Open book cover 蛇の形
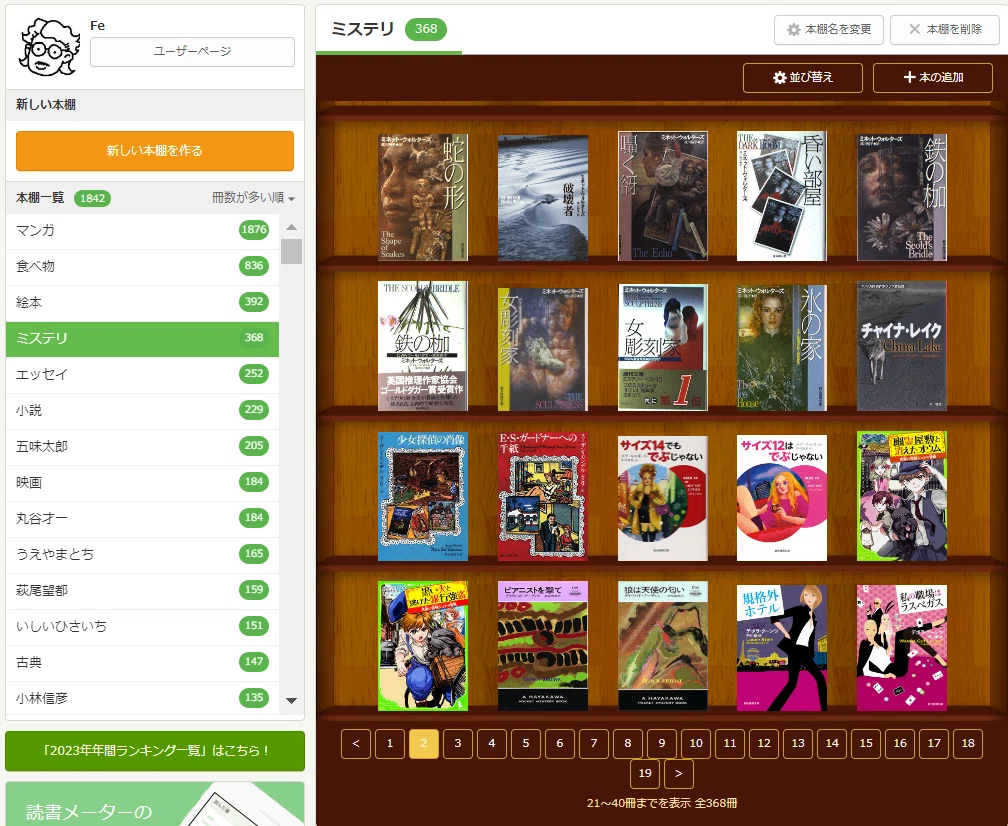Screen dimensions: 1008x826 click(x=423, y=197)
